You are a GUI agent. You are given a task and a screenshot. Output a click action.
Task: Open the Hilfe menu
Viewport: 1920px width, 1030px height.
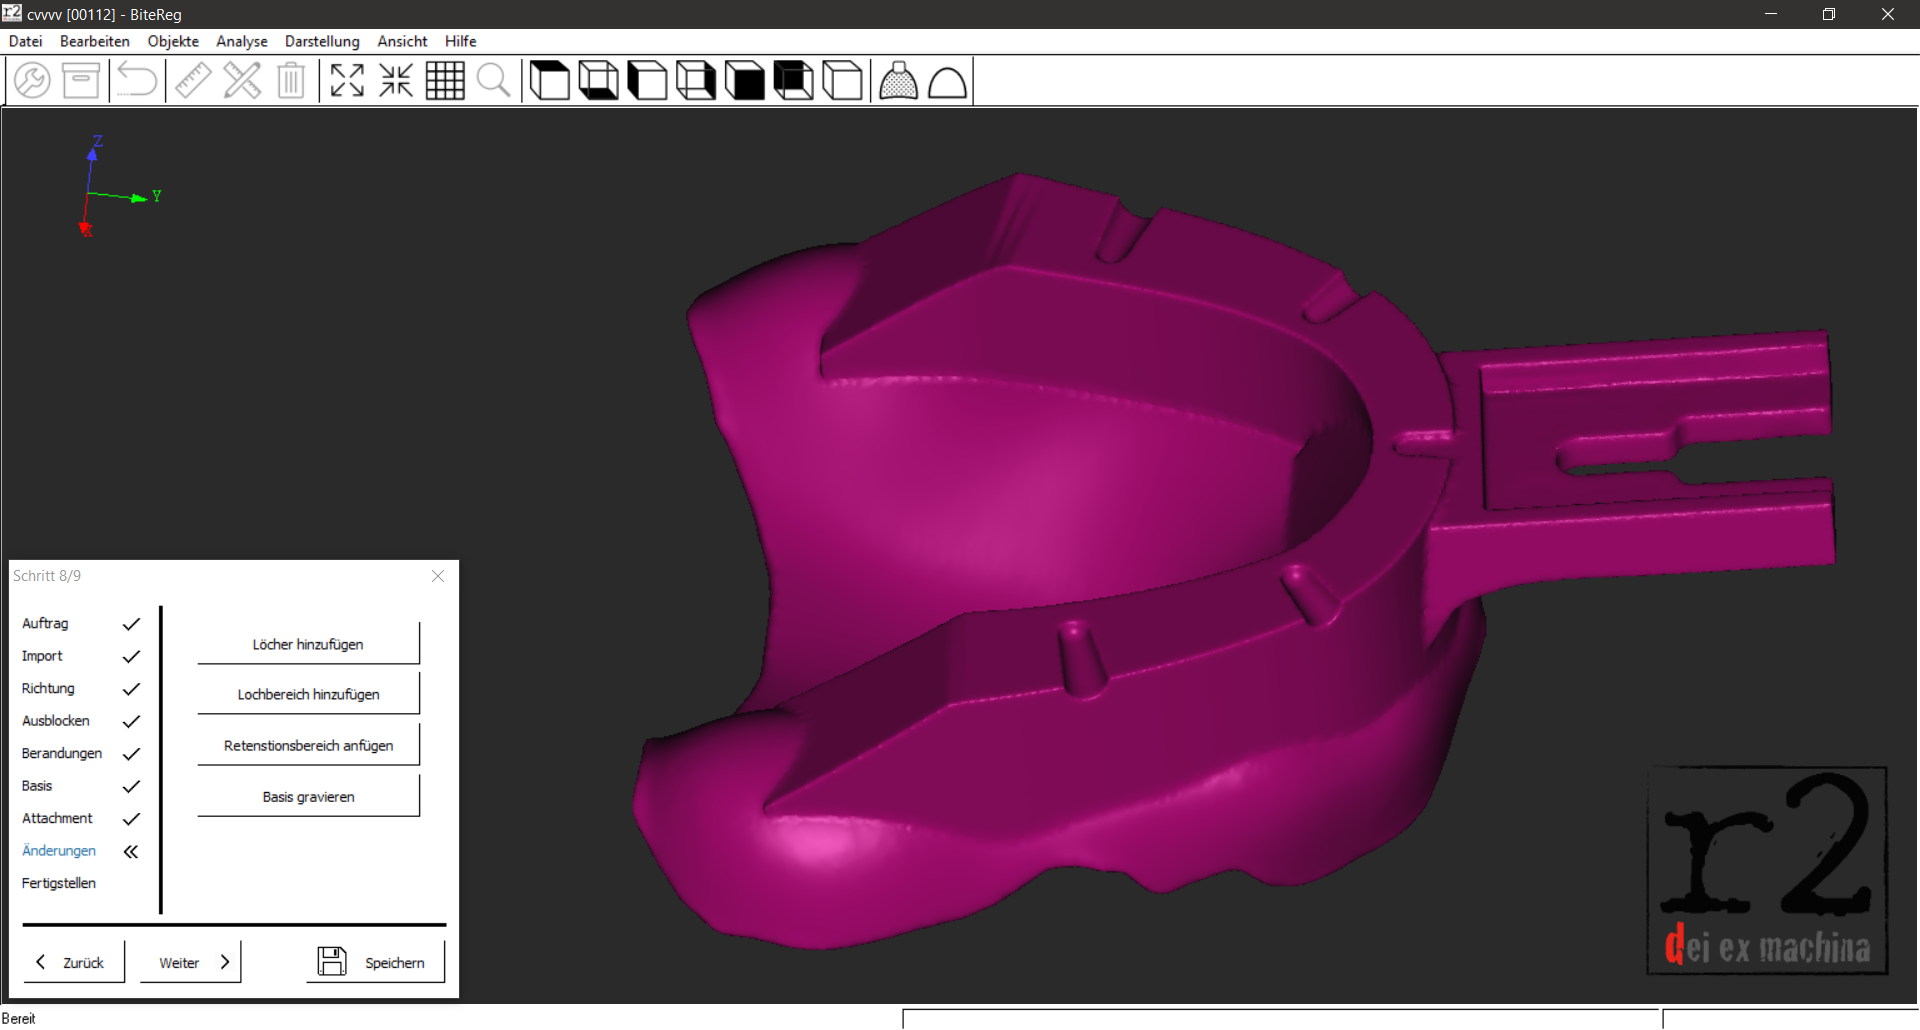pos(461,41)
